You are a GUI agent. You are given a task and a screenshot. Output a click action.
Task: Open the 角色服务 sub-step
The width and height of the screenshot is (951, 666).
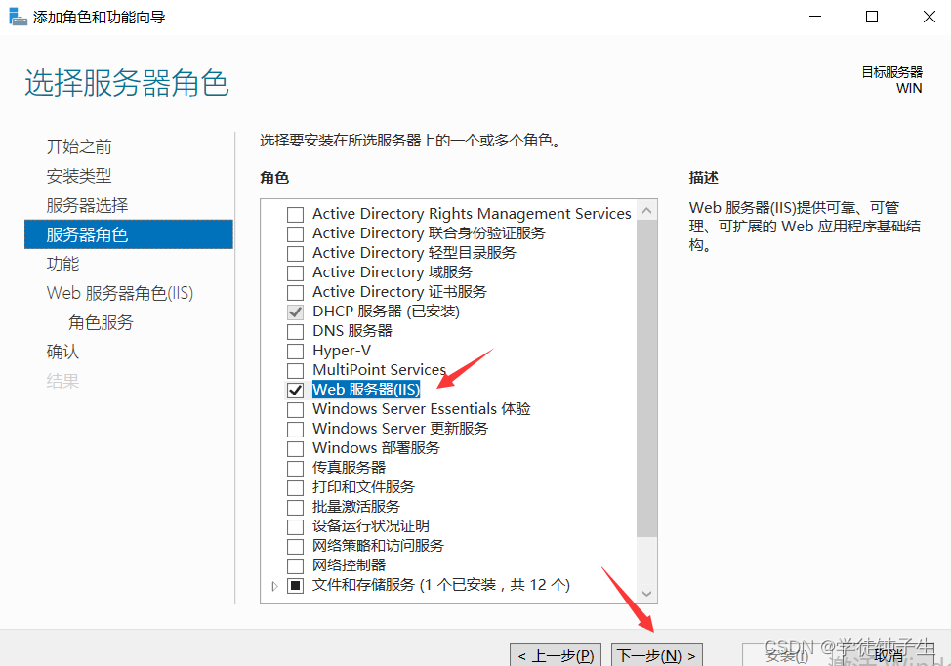[x=101, y=322]
